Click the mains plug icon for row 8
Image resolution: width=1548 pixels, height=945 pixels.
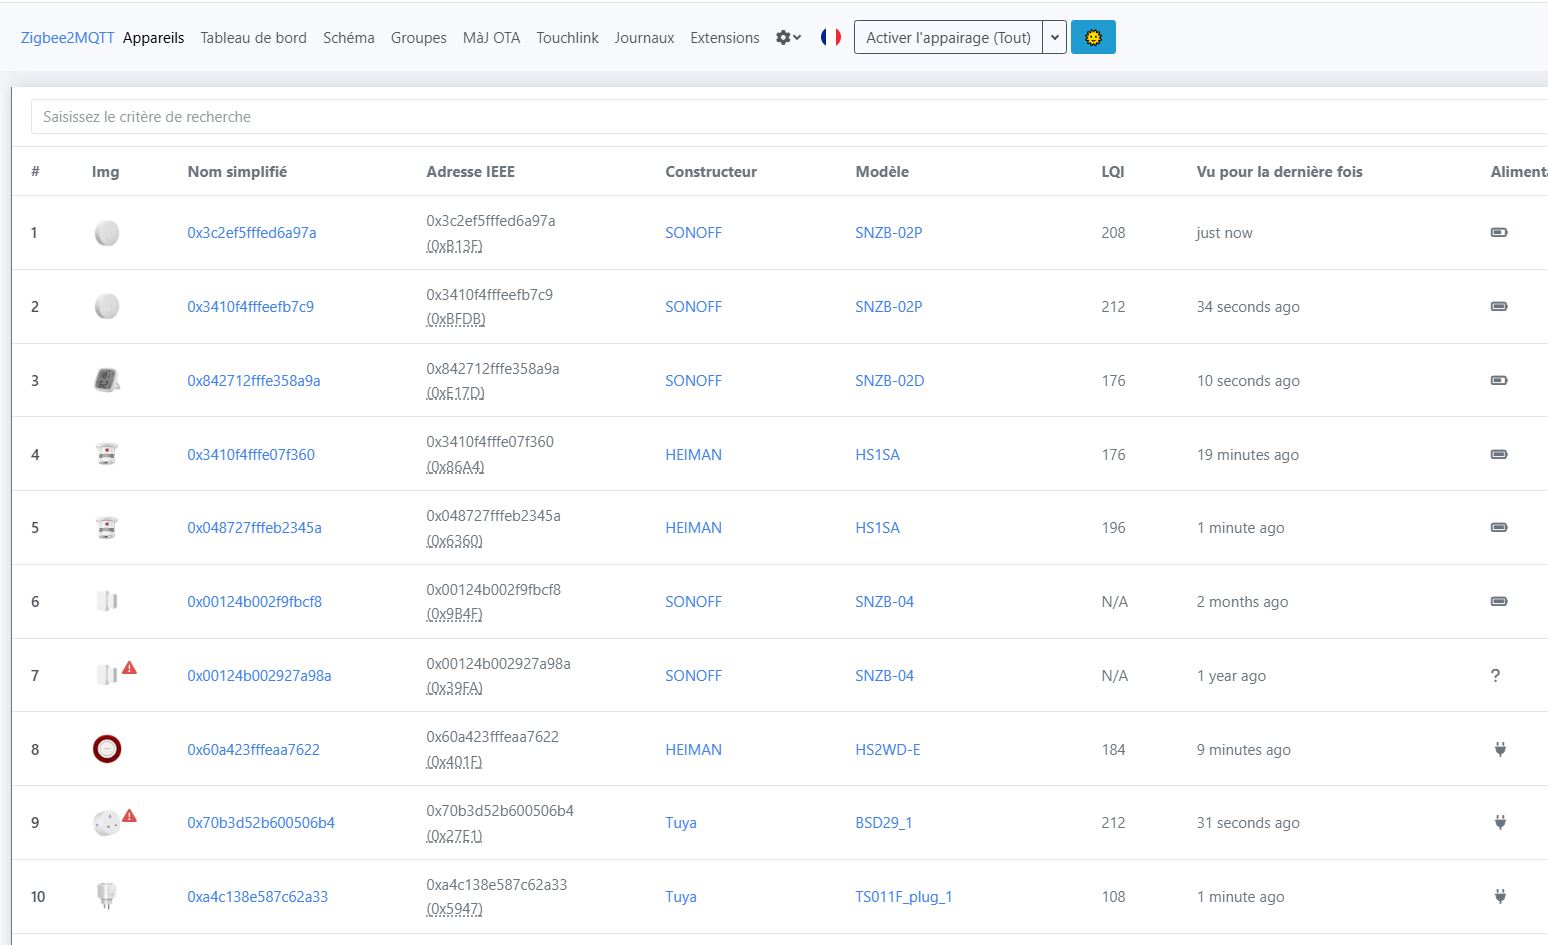coord(1500,749)
